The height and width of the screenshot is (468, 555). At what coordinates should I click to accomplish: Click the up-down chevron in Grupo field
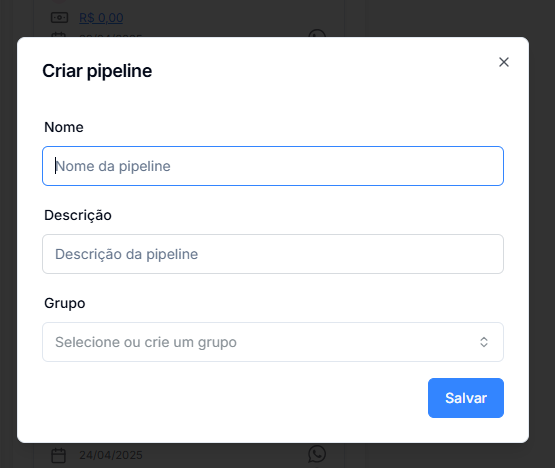(484, 342)
